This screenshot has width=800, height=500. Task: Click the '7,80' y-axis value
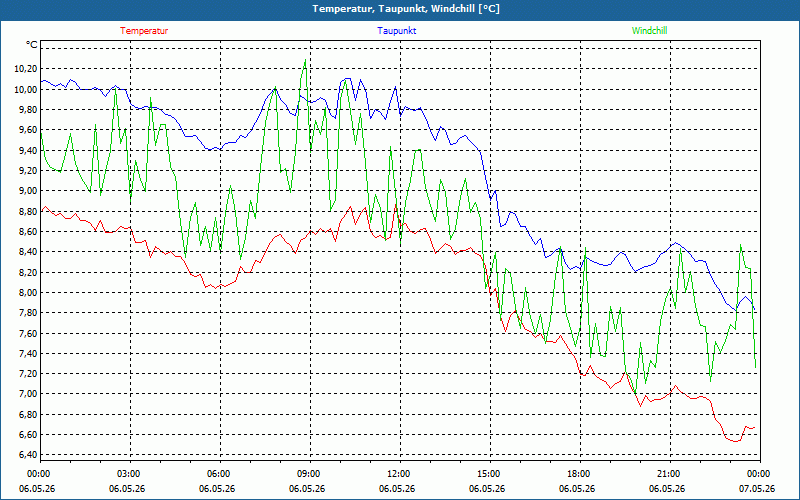tap(29, 313)
